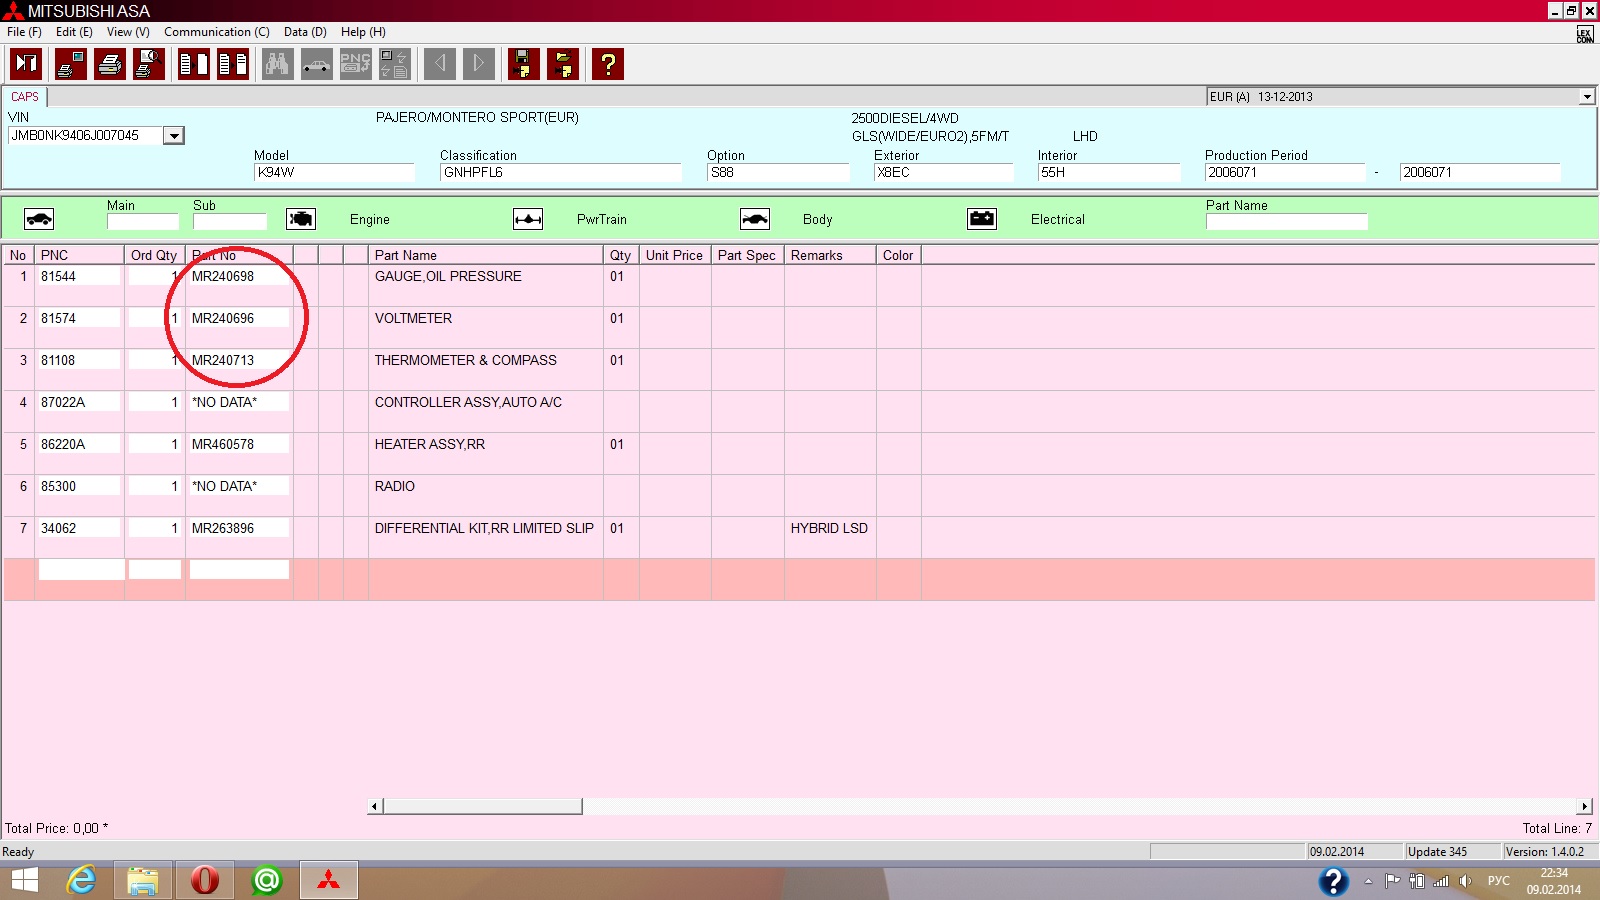
Task: Click the whole-car icon in group bar
Action: click(x=39, y=219)
